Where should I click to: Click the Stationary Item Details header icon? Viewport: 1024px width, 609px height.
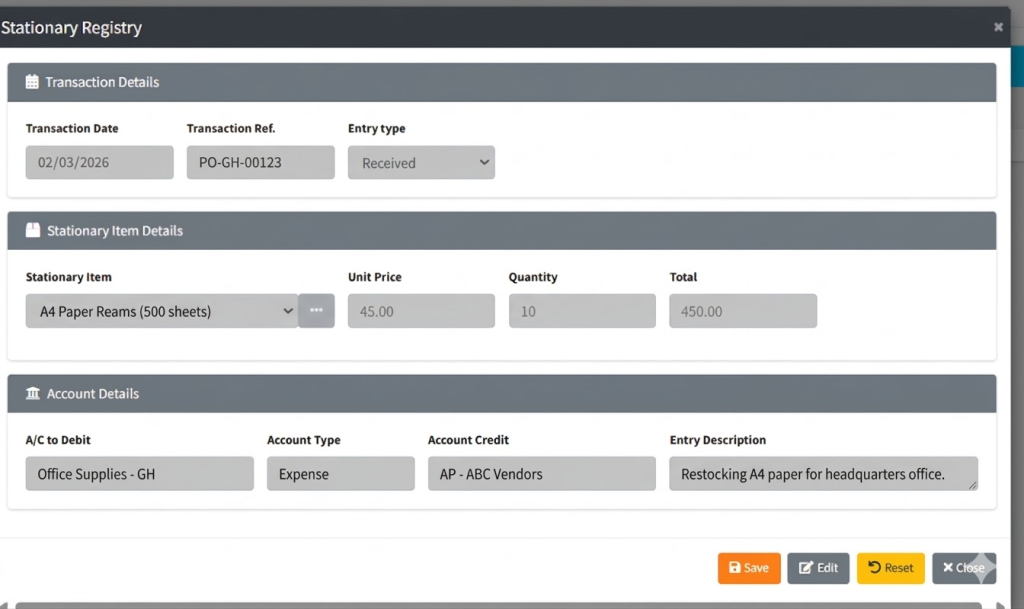tap(33, 231)
